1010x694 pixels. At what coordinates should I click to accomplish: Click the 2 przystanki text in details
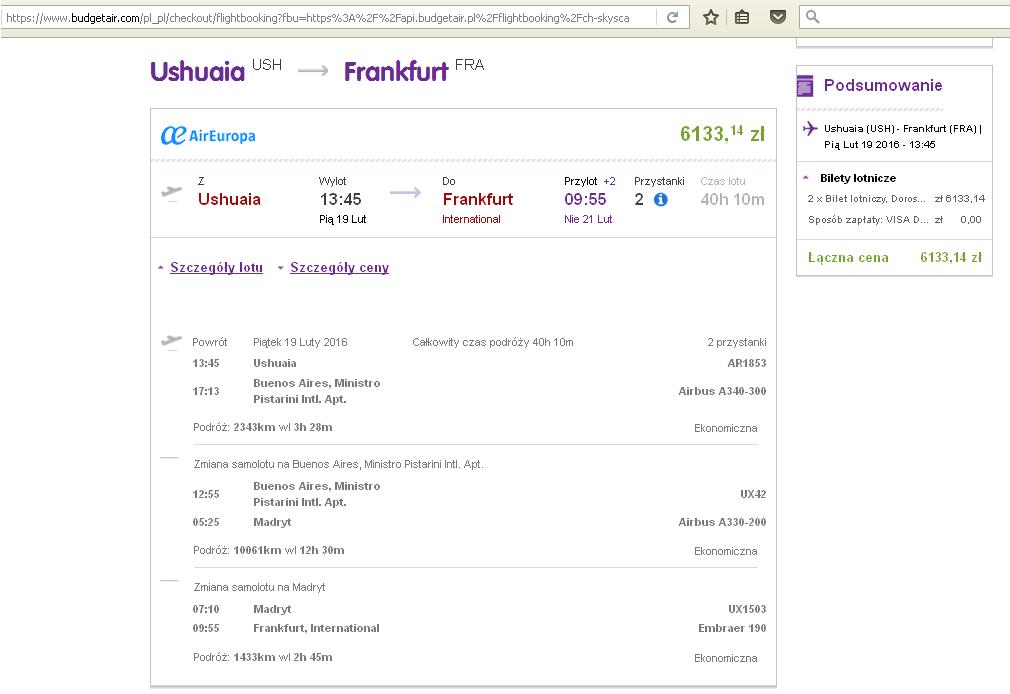point(737,342)
